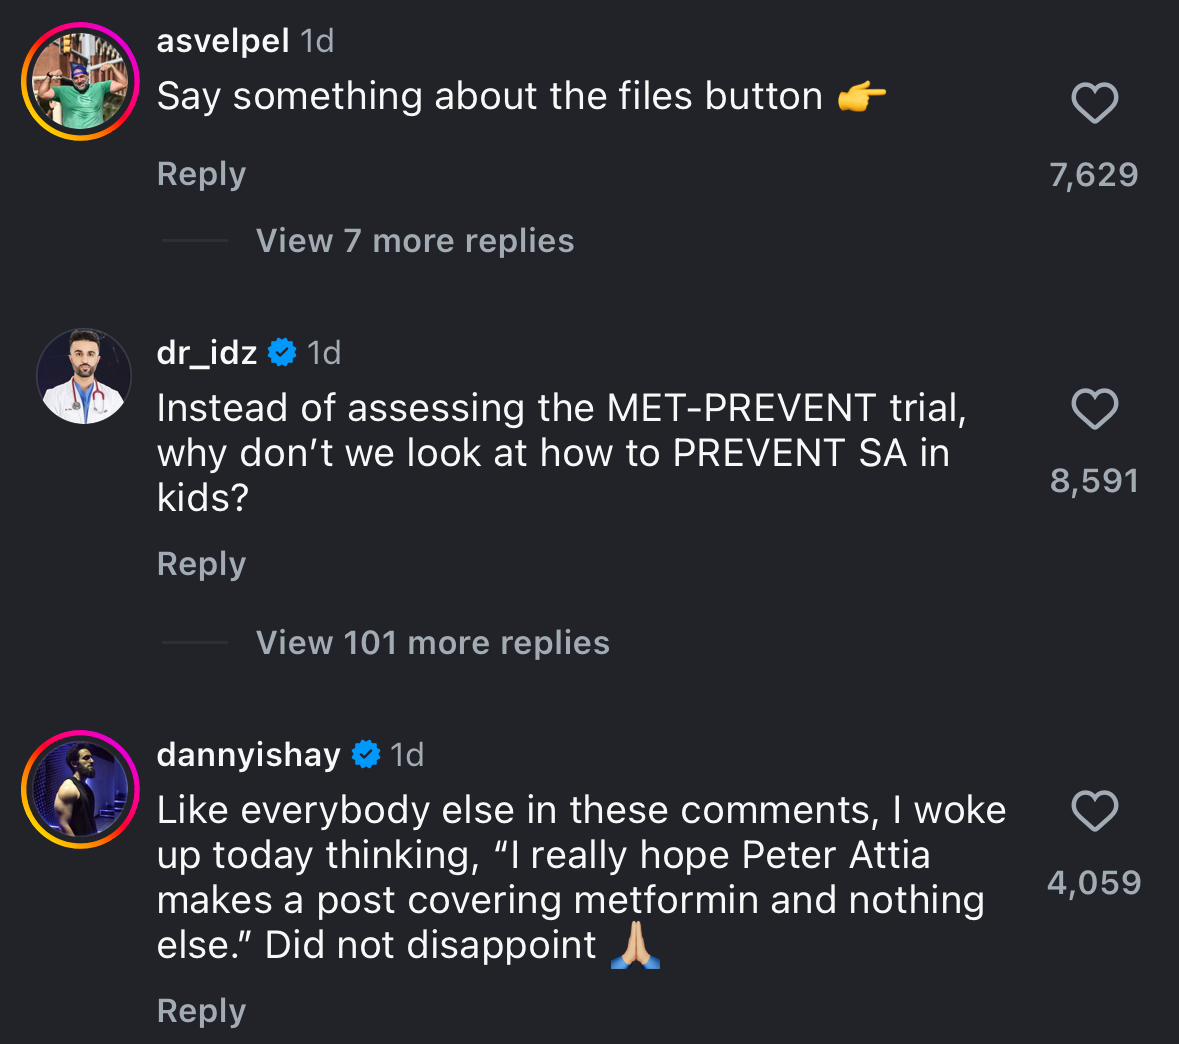
Task: Click the pointing hand emoji in asvelpel's comment
Action: pyautogui.click(x=861, y=97)
